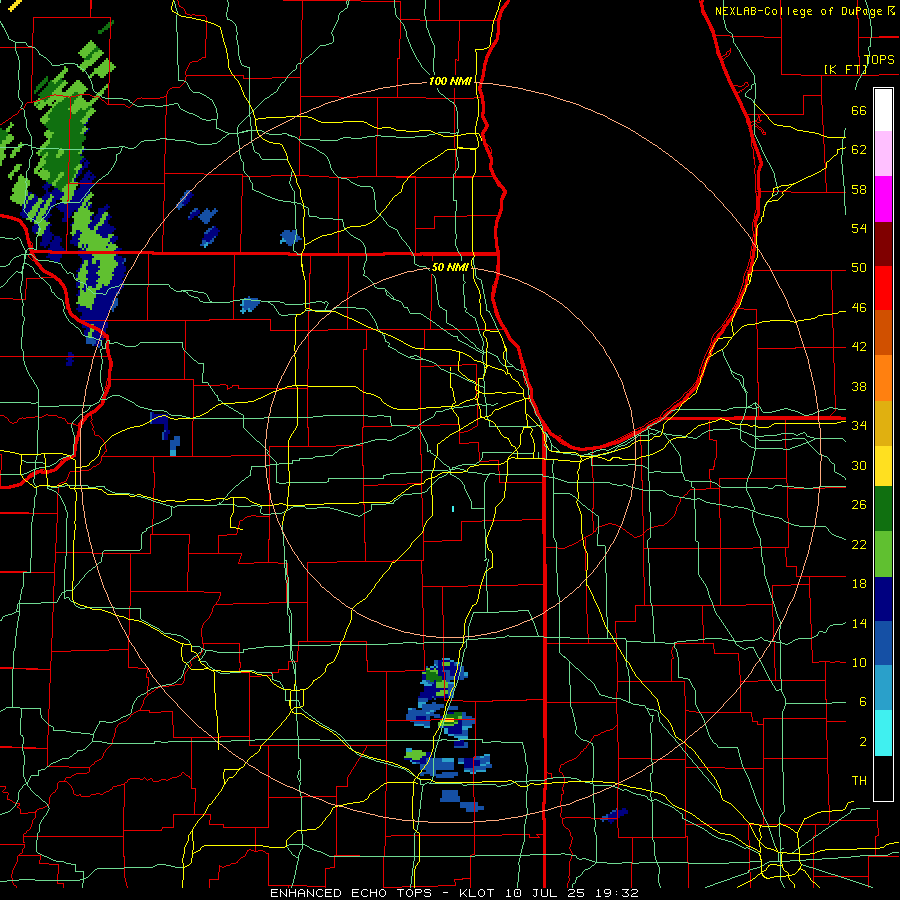Select the dark green legend swatch

pos(883,509)
